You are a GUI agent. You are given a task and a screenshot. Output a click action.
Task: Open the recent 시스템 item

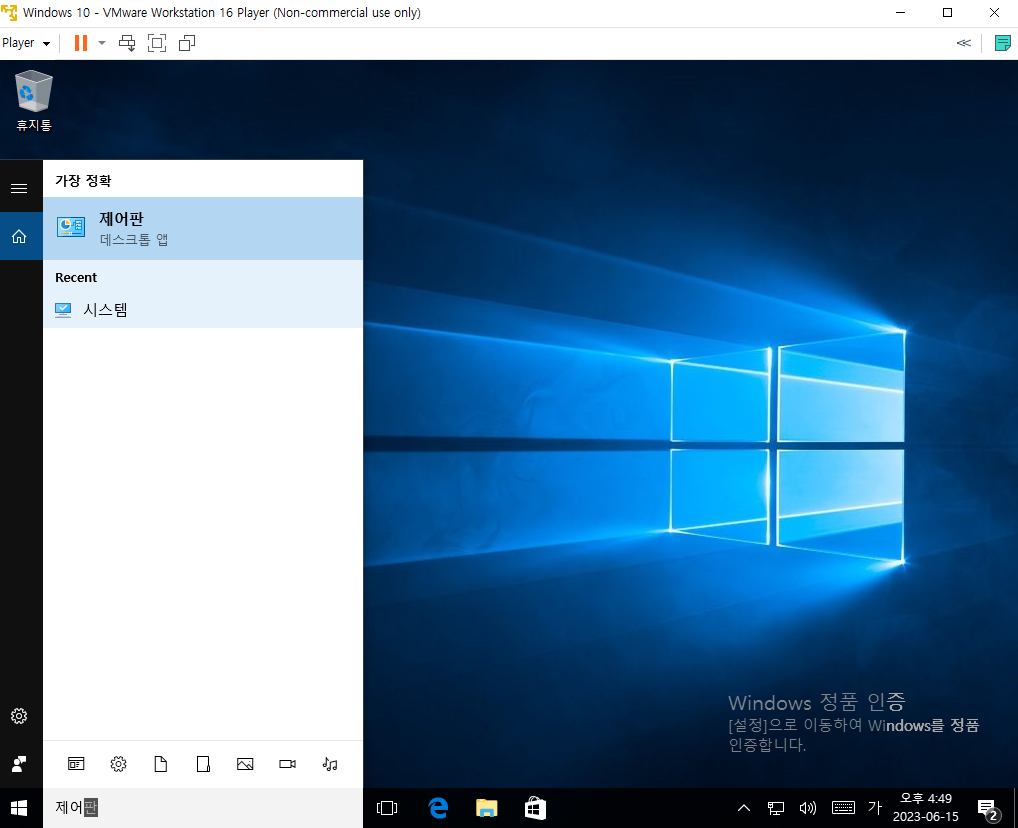(203, 310)
